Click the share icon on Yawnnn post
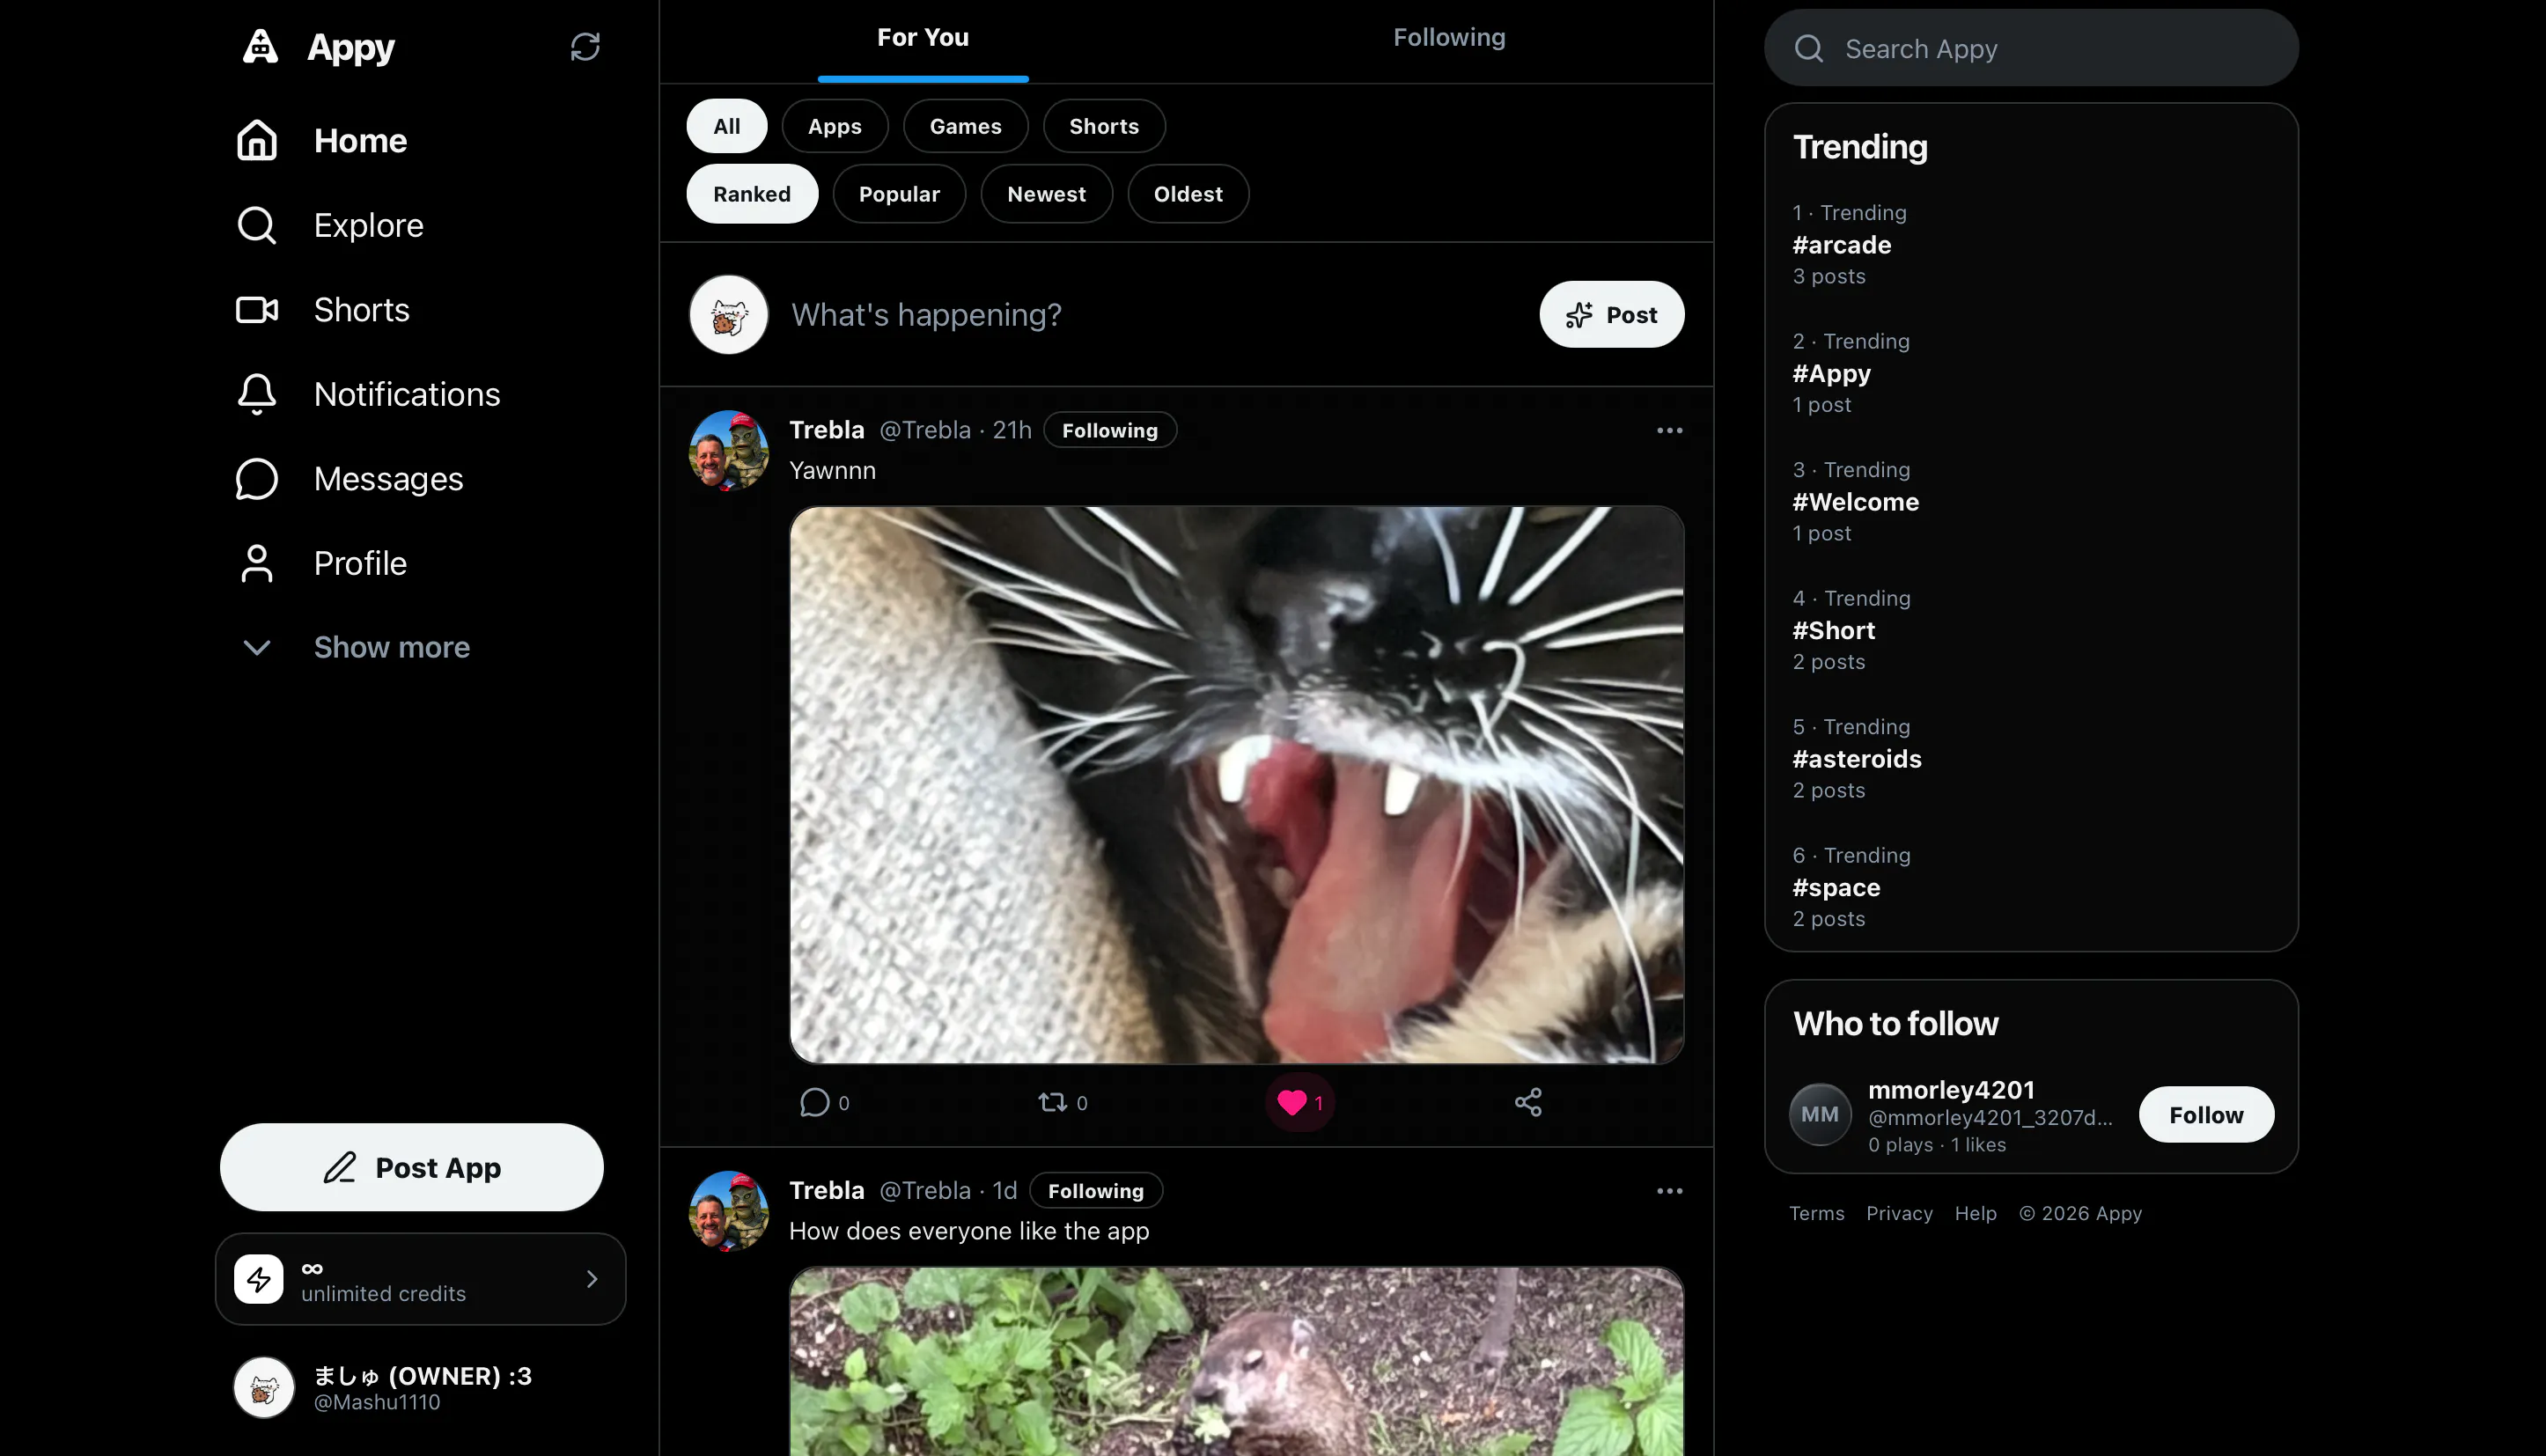Image resolution: width=2546 pixels, height=1456 pixels. [x=1528, y=1102]
